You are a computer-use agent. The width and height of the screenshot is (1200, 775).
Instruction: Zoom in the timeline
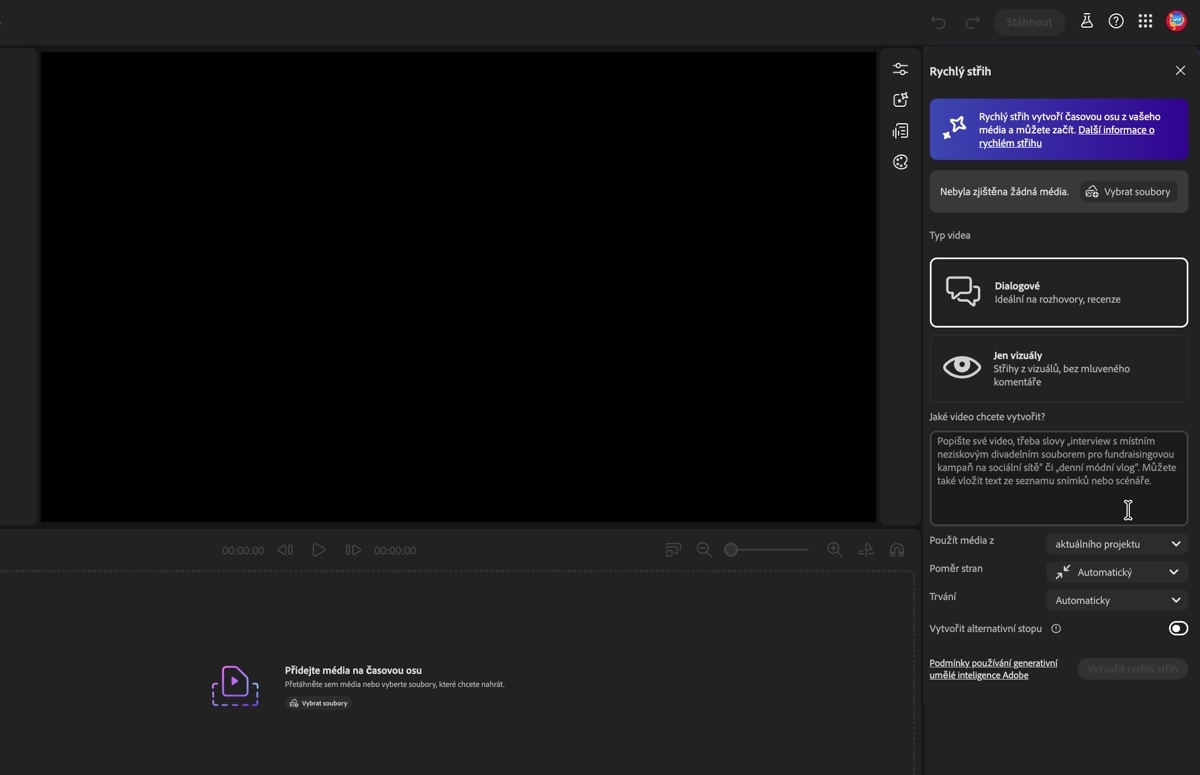(835, 550)
